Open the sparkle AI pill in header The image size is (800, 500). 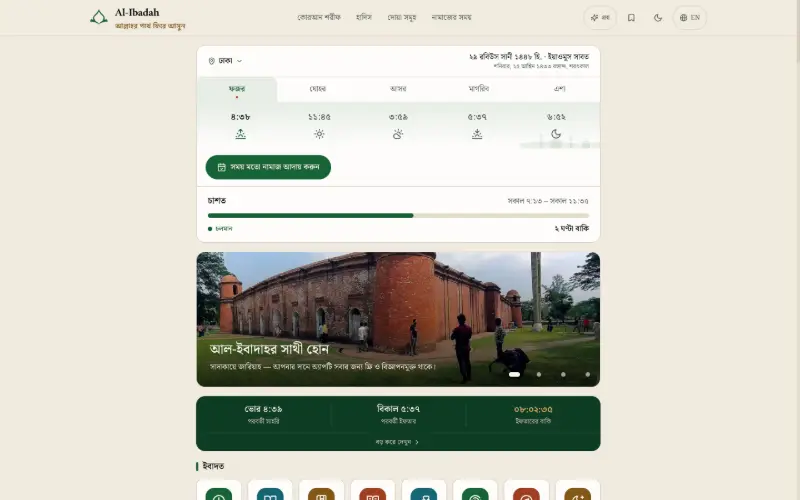pyautogui.click(x=599, y=18)
